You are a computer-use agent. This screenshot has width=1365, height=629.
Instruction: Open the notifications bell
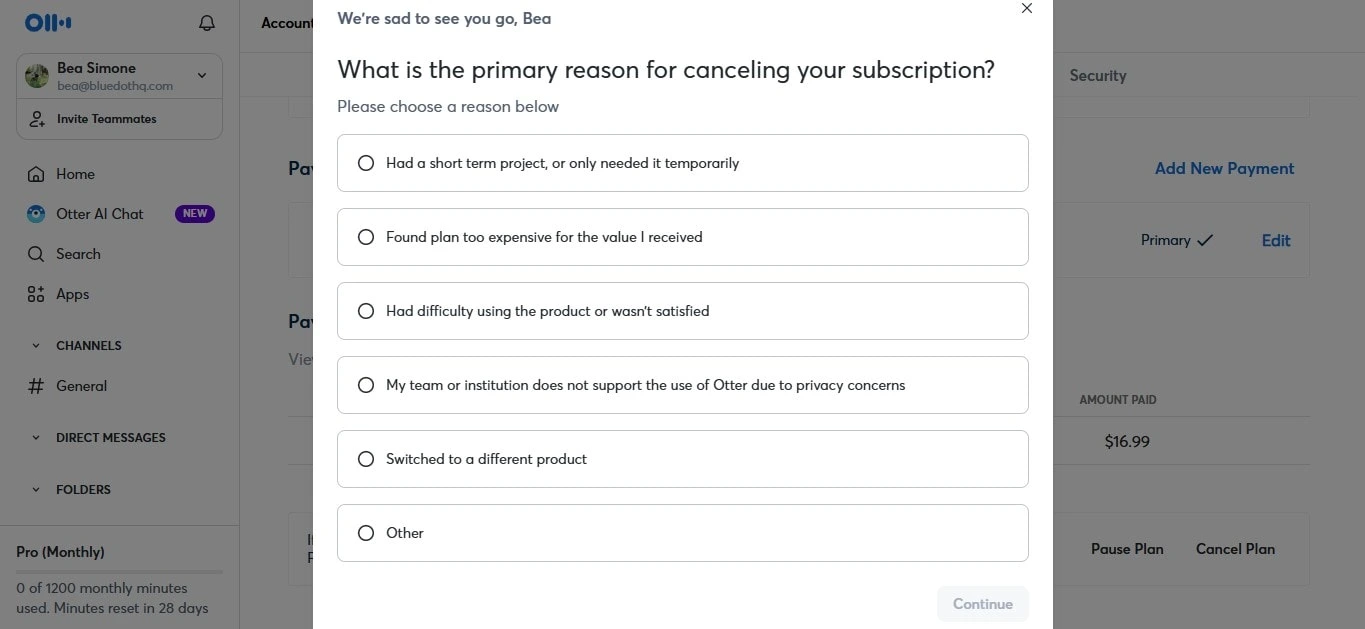coord(207,23)
